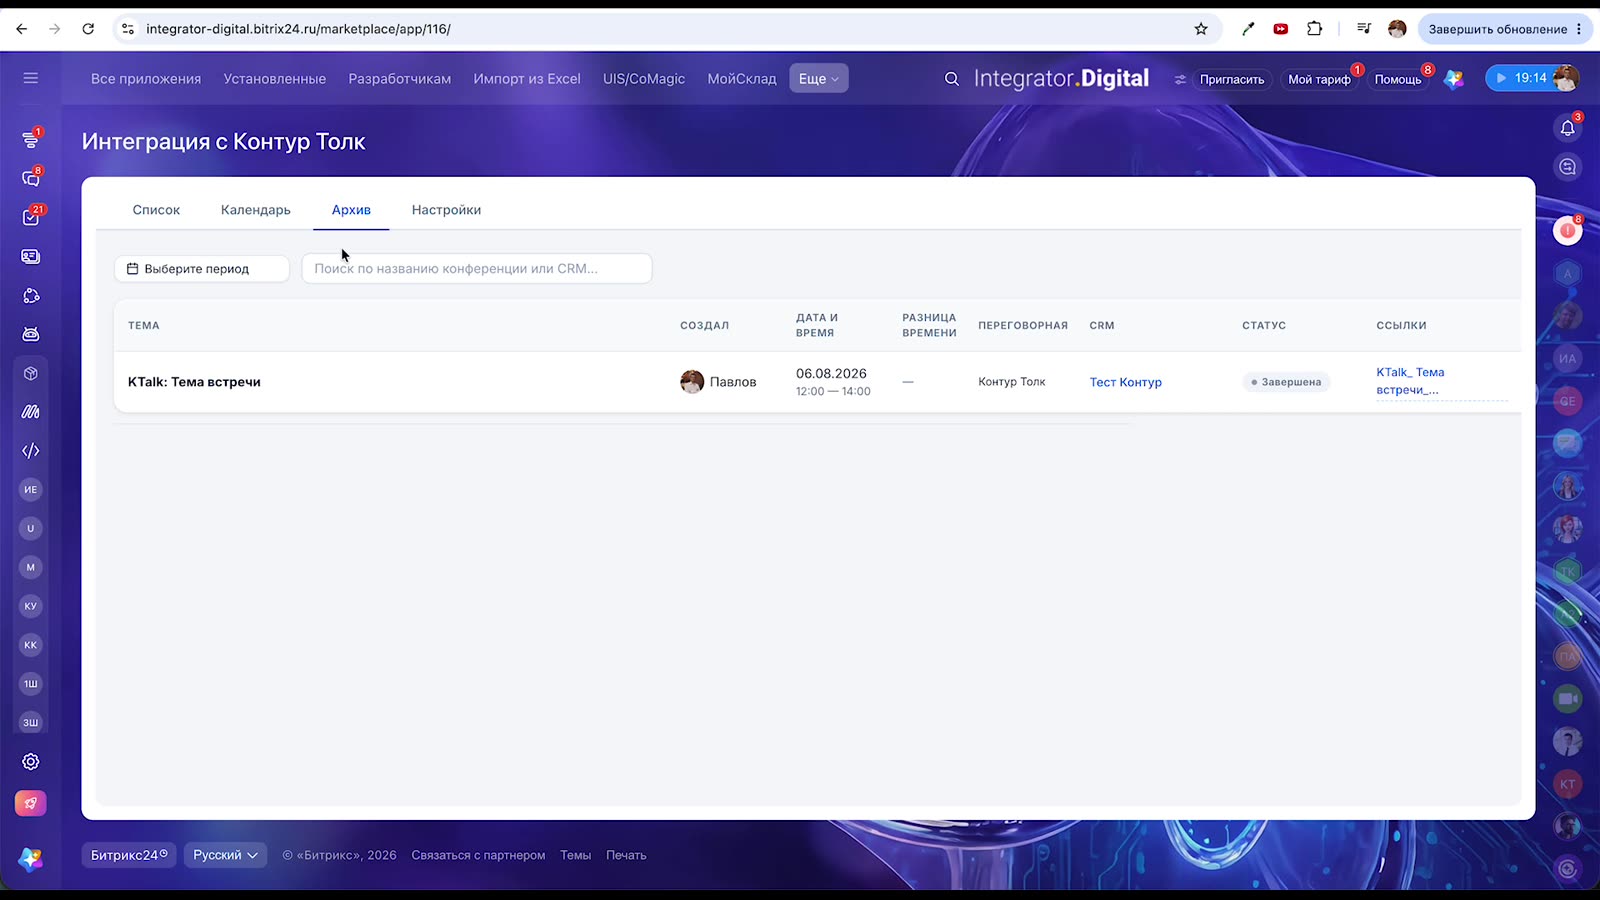Open the tasks icon with badge 21
The width and height of the screenshot is (1600, 900).
pyautogui.click(x=31, y=217)
